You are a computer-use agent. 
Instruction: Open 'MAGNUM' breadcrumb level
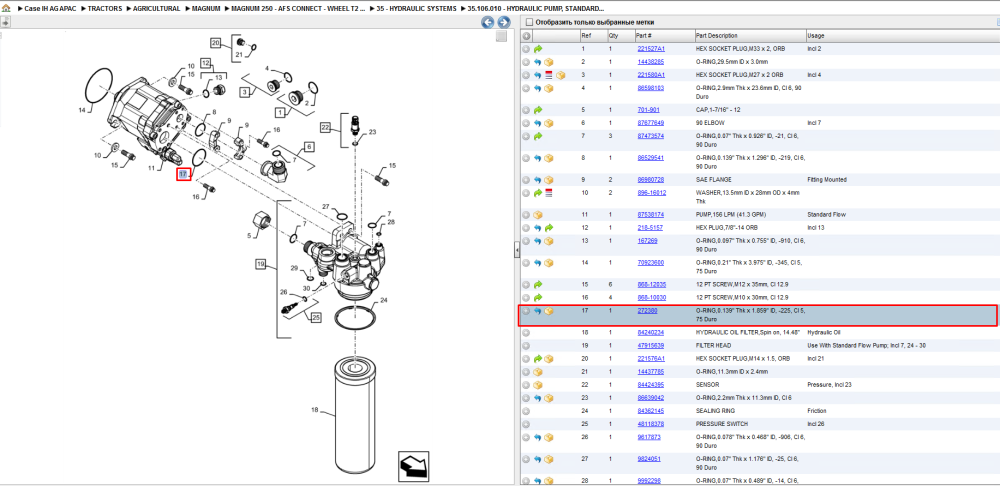click(x=206, y=9)
